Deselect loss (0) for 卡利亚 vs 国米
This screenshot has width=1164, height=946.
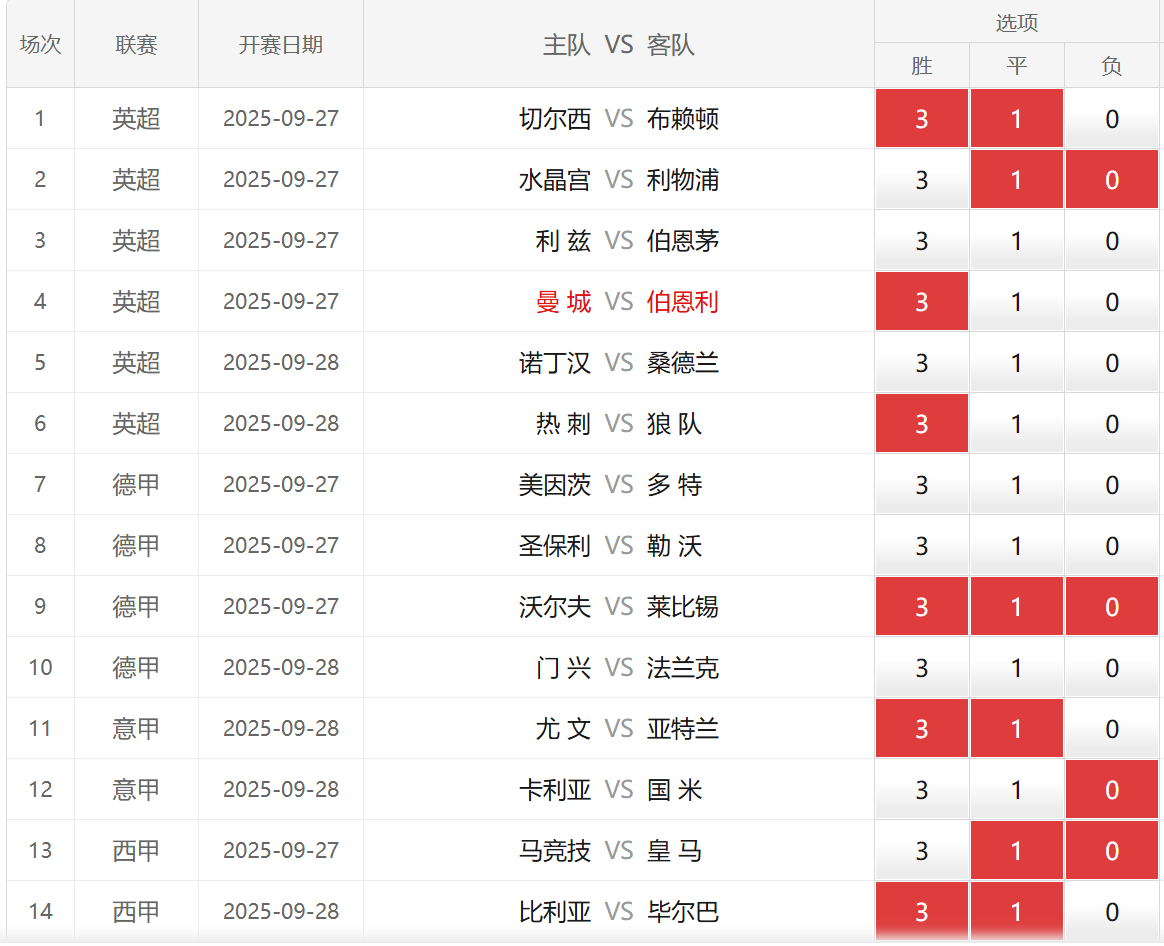(x=1112, y=790)
